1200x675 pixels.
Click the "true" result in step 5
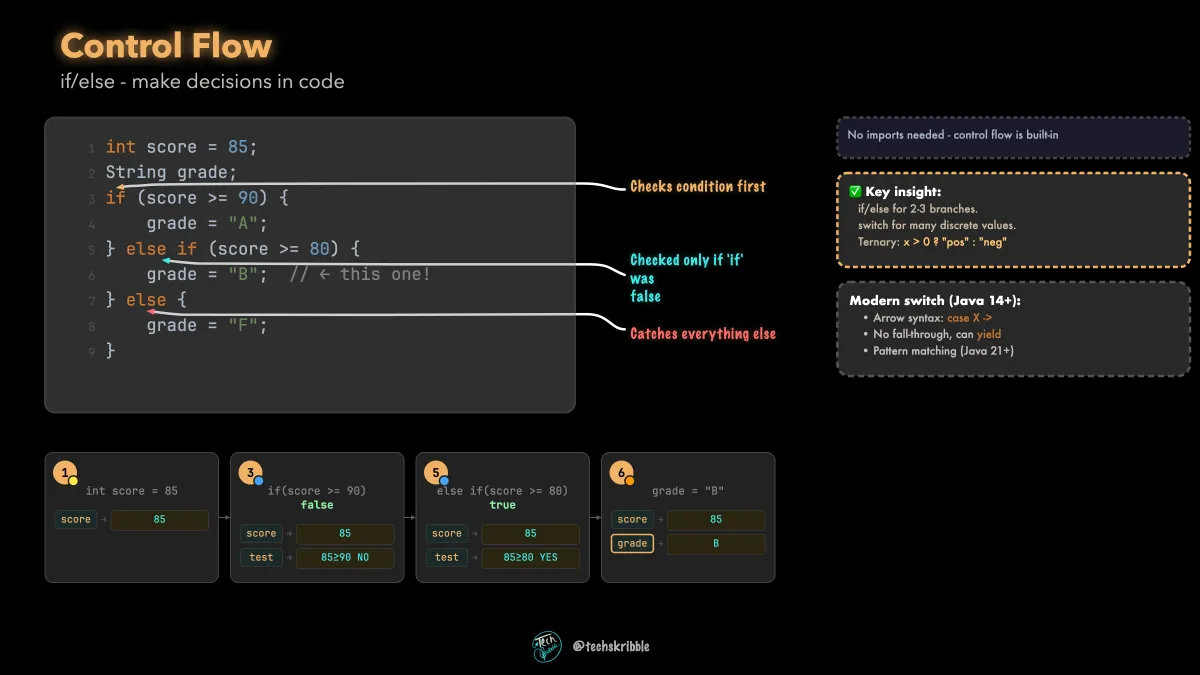(503, 505)
